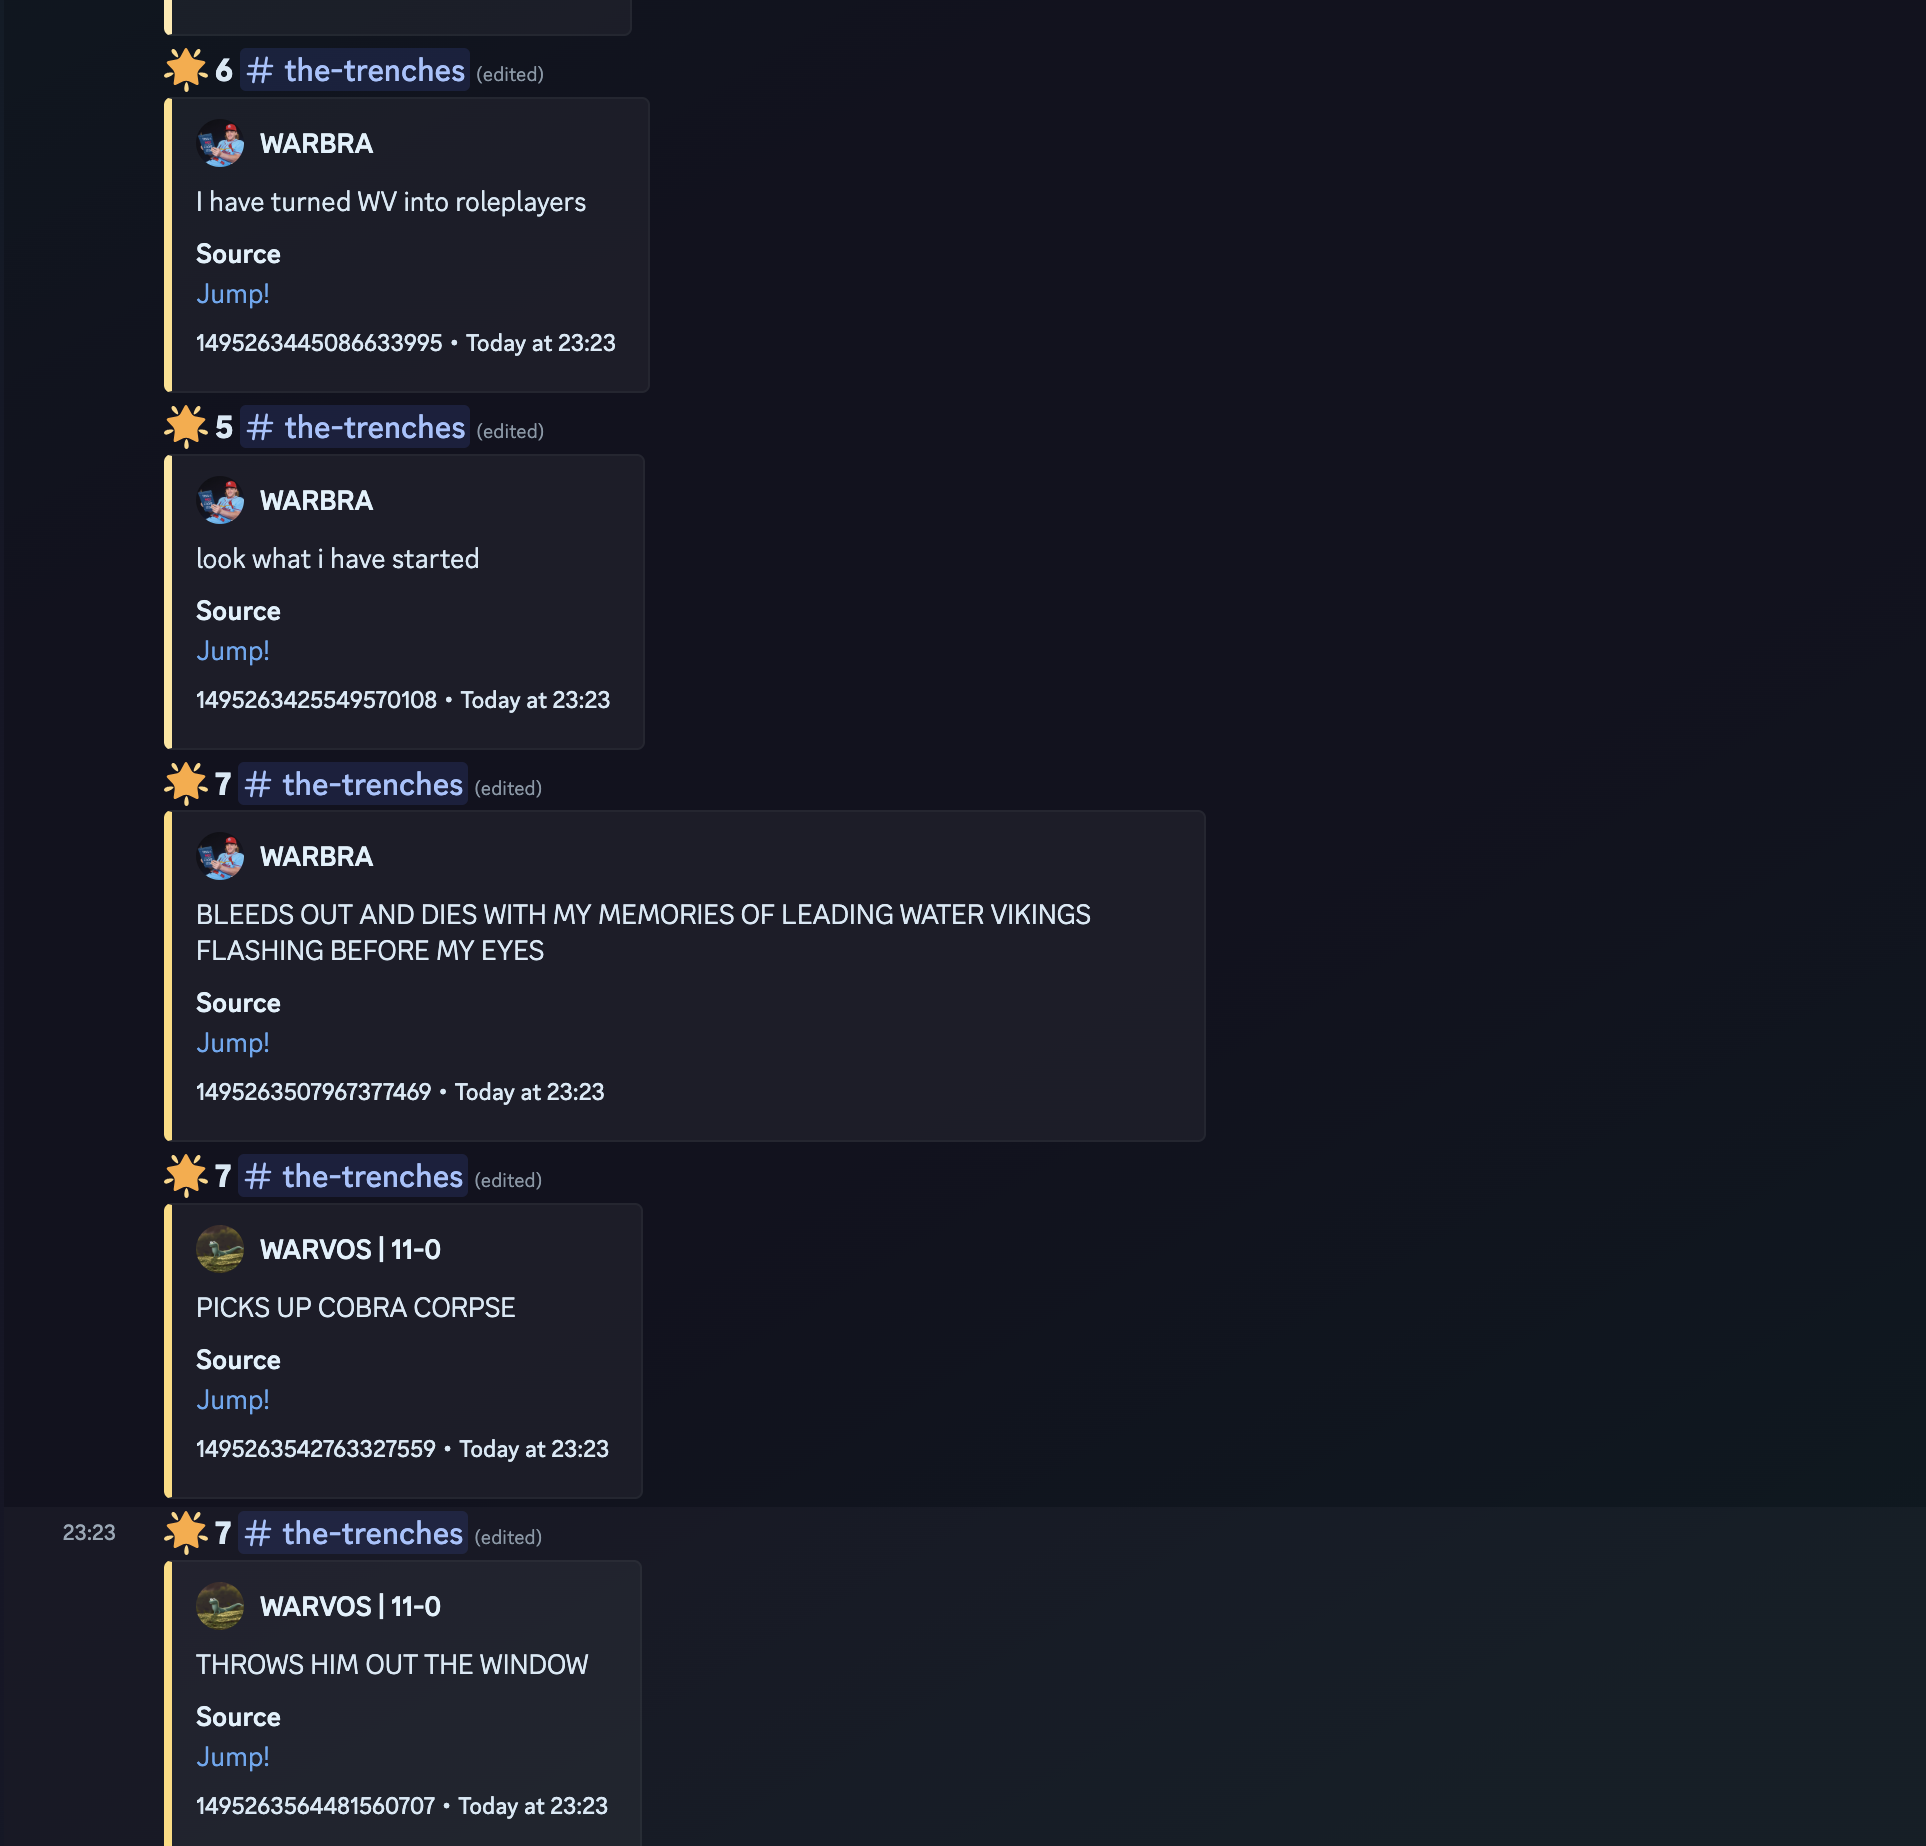Click WARBRA's avatar on the BLEEDS OUT message
Image resolution: width=1926 pixels, height=1846 pixels.
pyautogui.click(x=220, y=857)
